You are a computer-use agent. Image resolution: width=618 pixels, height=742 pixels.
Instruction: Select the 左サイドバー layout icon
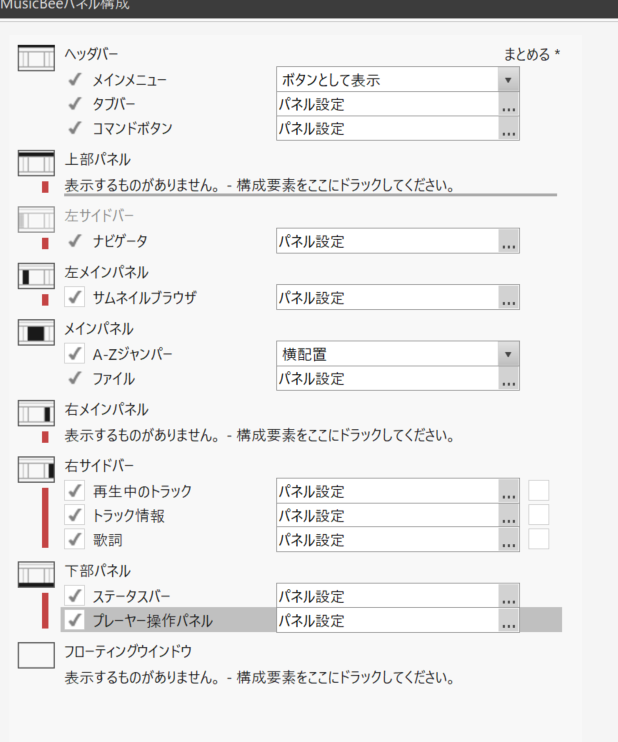point(36,219)
